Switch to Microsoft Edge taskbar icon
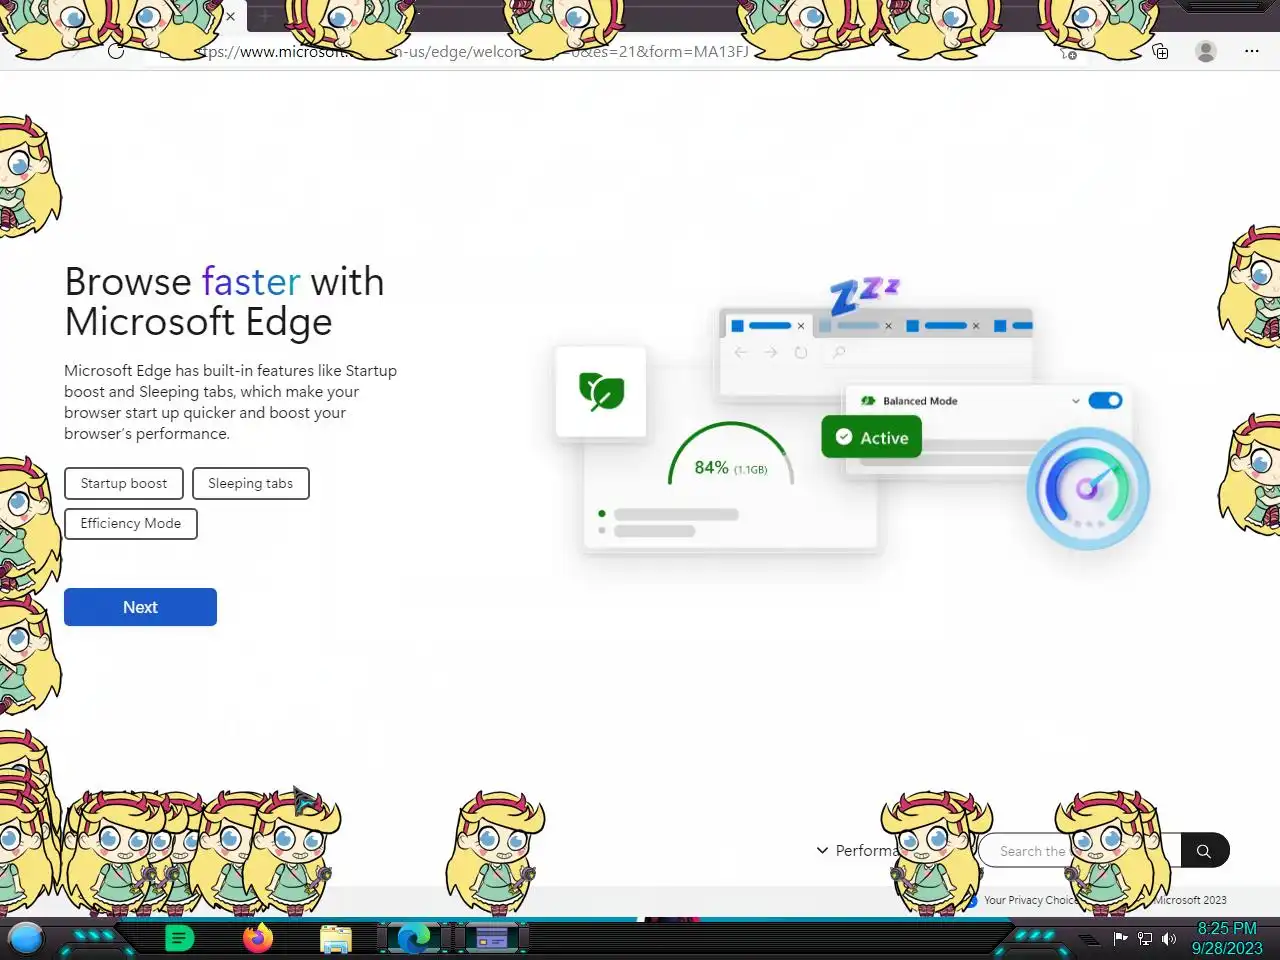This screenshot has width=1280, height=960. tap(413, 938)
